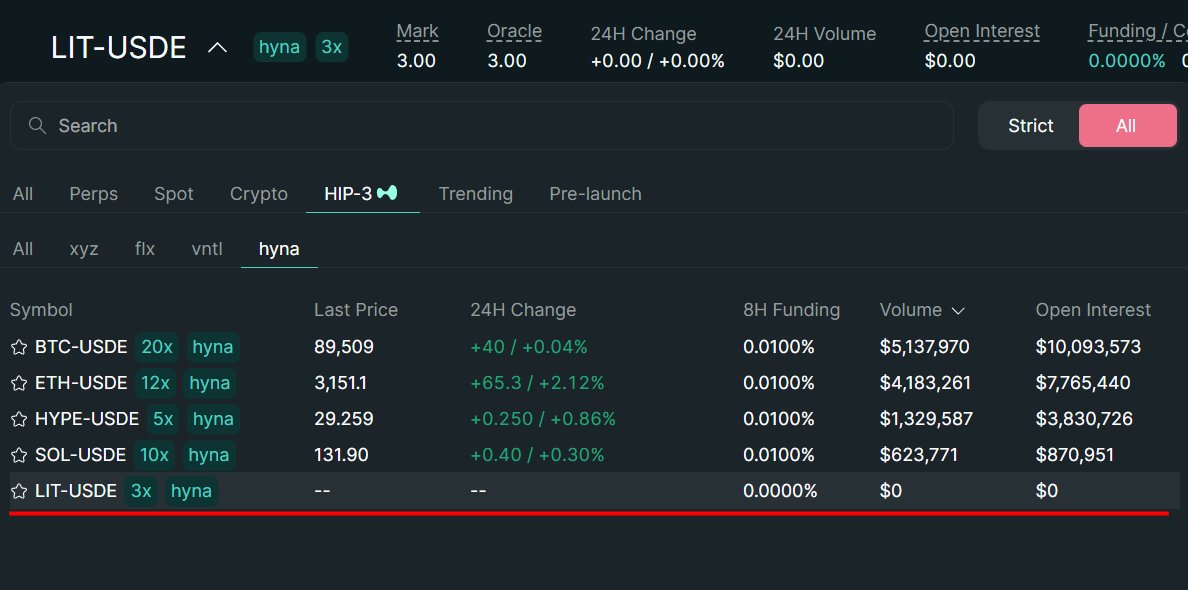The width and height of the screenshot is (1188, 590).
Task: Select the LIT-USDE symbol row
Action: pos(595,492)
